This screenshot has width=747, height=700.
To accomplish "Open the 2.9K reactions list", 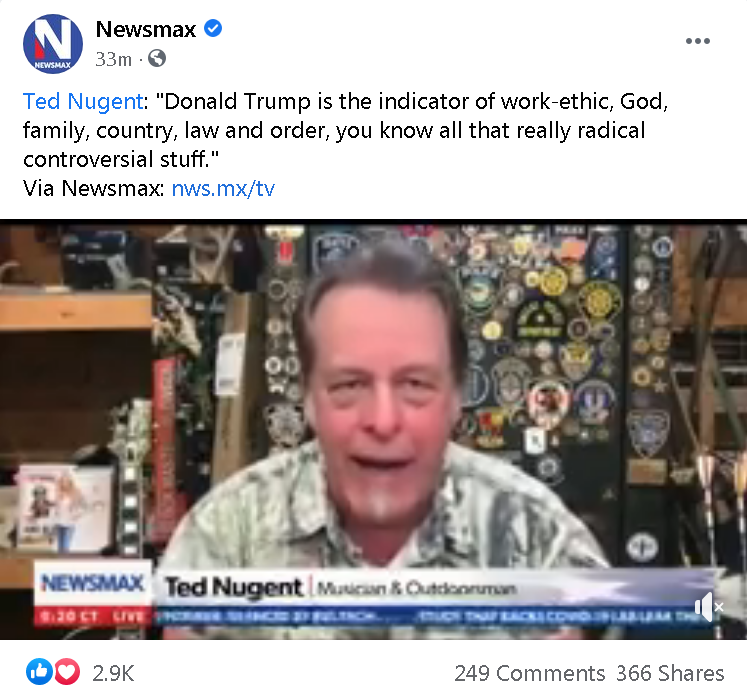I will [113, 673].
